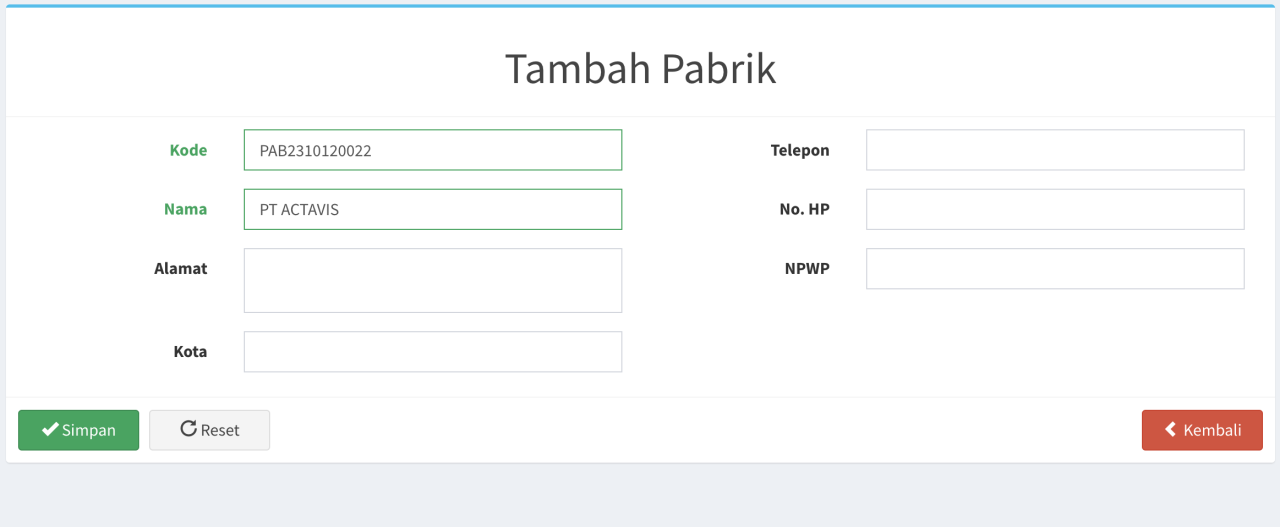
Task: Click the checkmark icon on Simpan
Action: click(x=49, y=430)
